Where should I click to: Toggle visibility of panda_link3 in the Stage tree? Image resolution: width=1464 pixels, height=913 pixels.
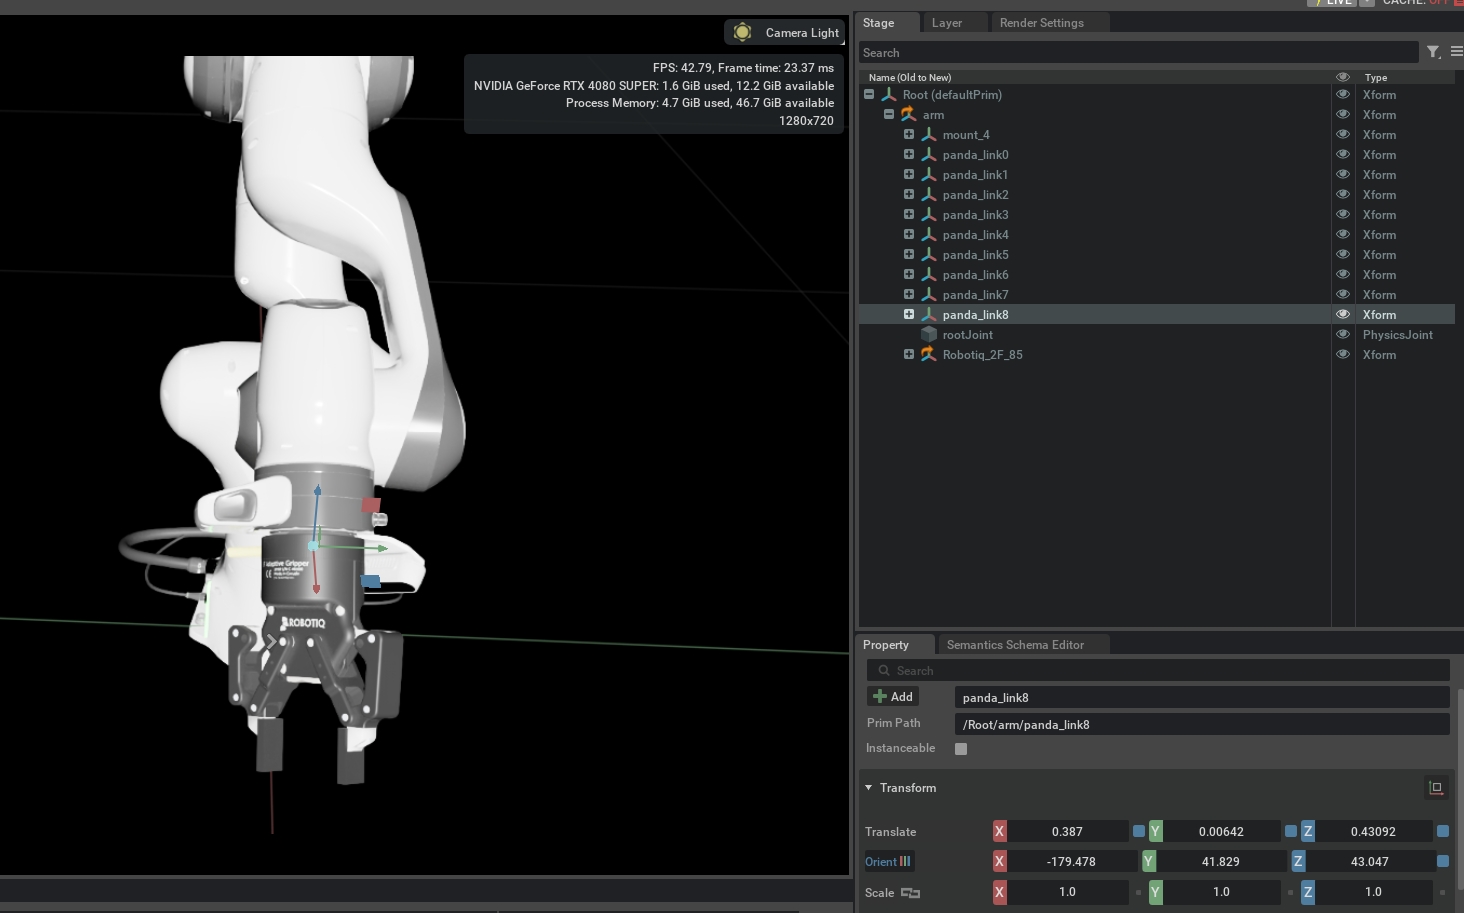(1342, 214)
